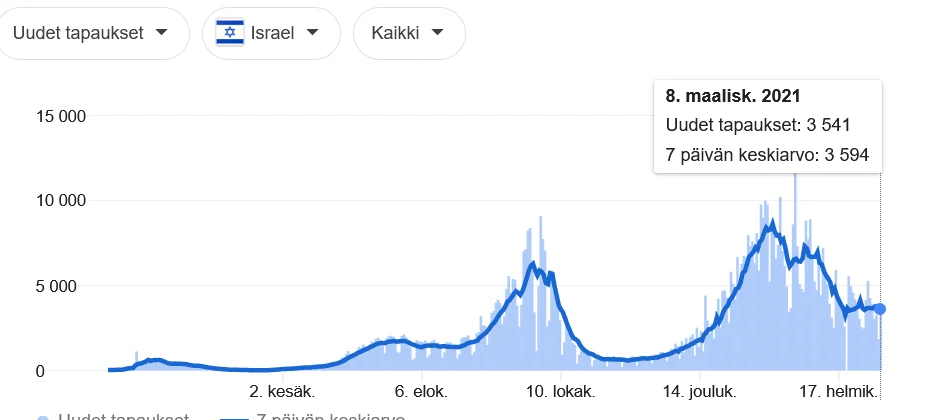Click the highlighted endpoint dot on the line
945x420 pixels.
click(880, 309)
